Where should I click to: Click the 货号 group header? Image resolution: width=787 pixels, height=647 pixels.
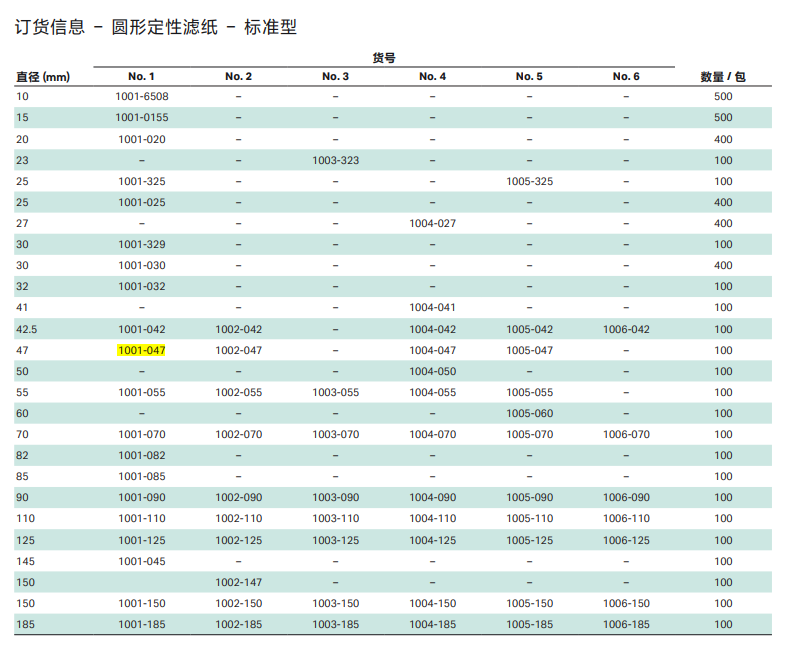[x=384, y=58]
